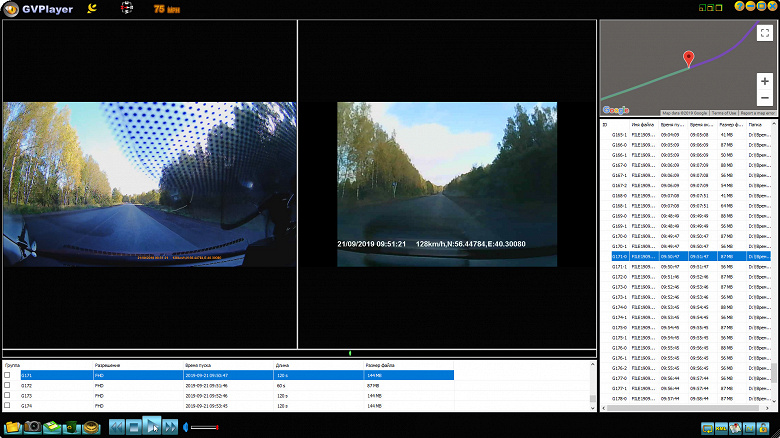Play the selected video
Screen dimensions: 780x438
click(152, 426)
